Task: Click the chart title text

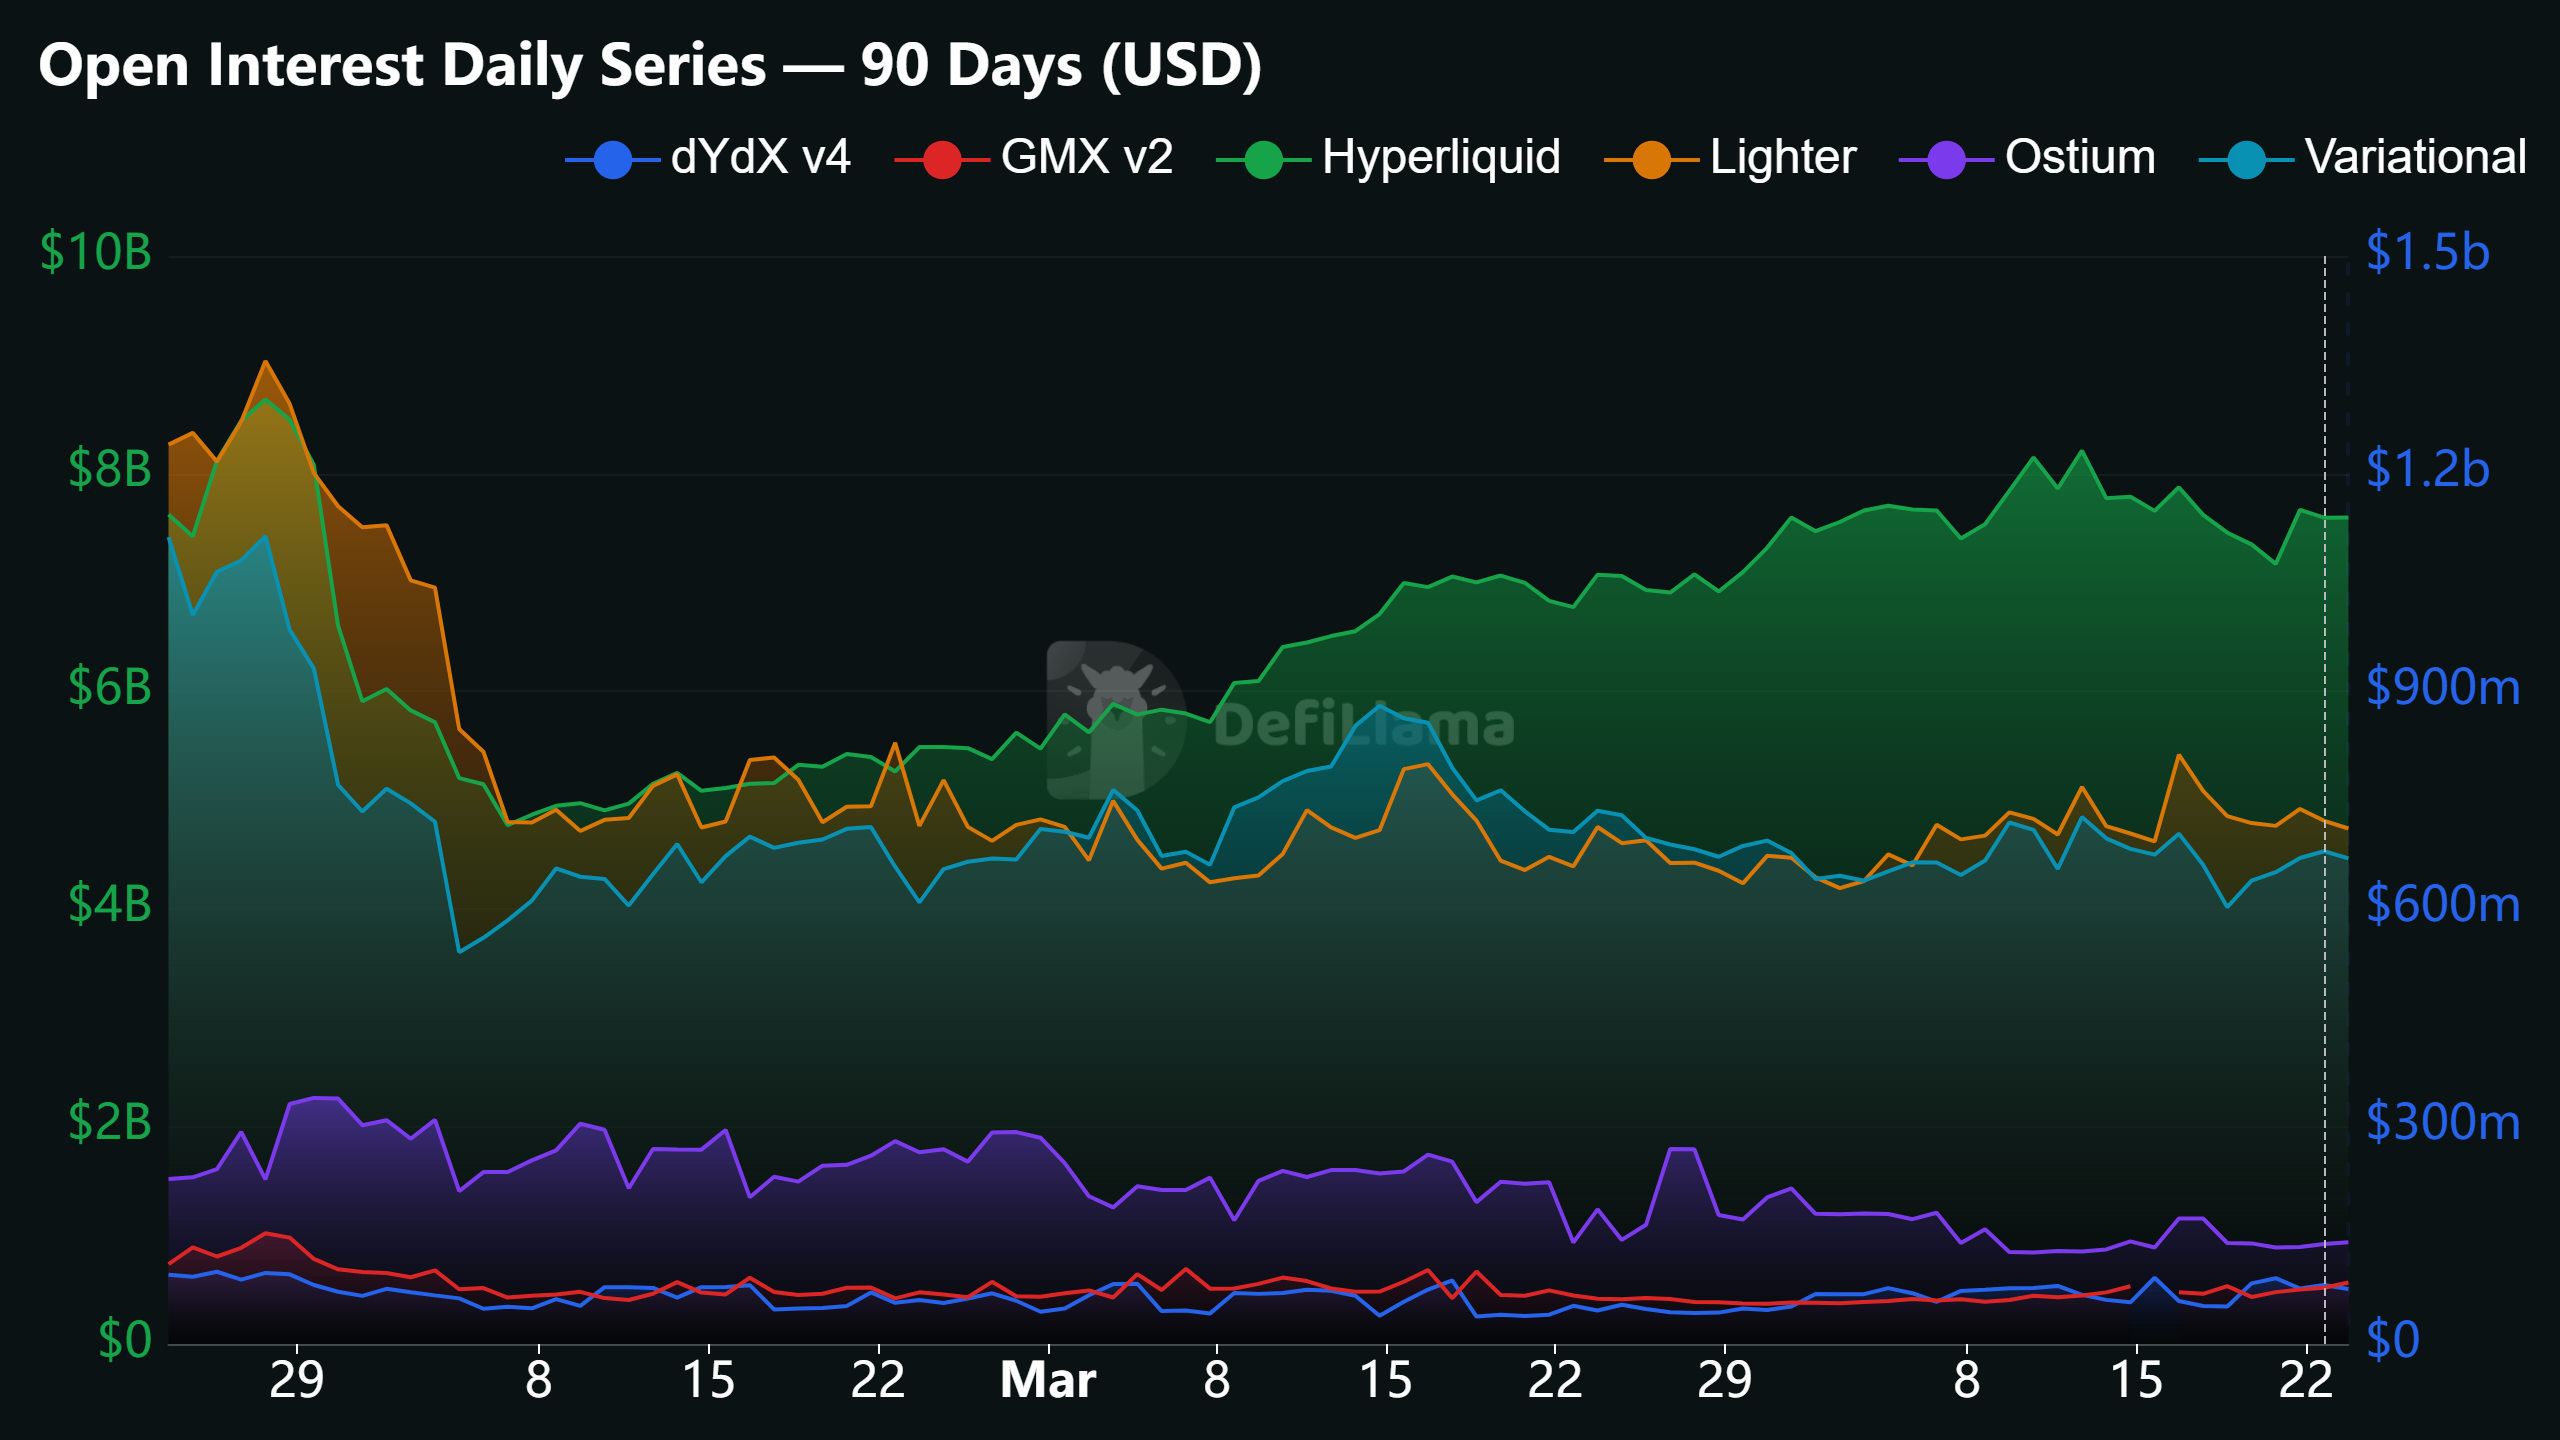Action: click(650, 65)
